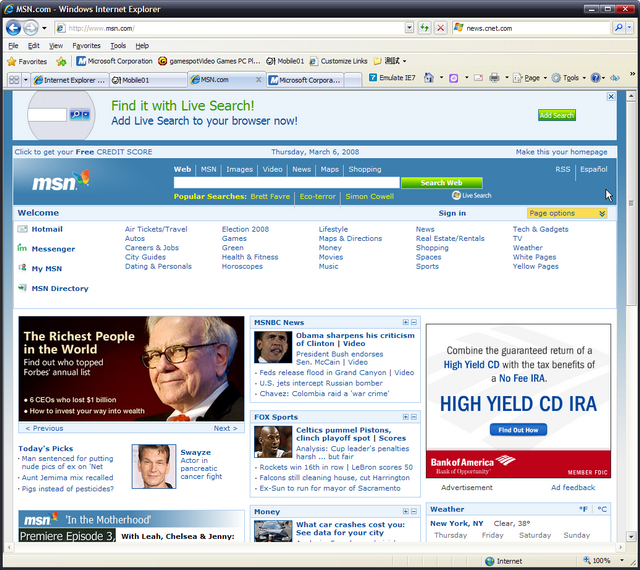Open the Favorites menu

pos(87,45)
